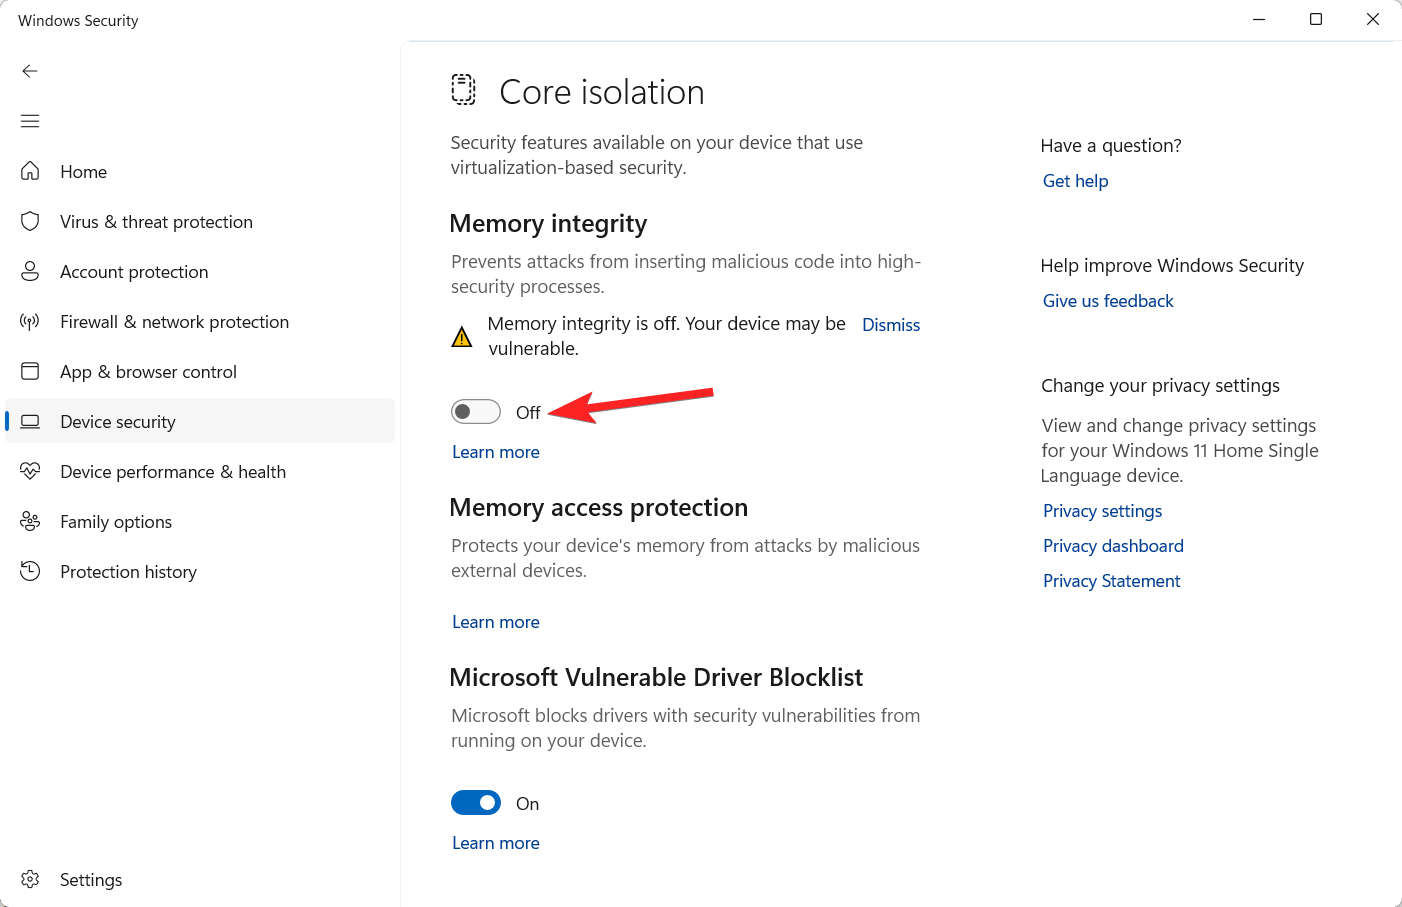The width and height of the screenshot is (1402, 907).
Task: Dismiss the Memory integrity warning
Action: [890, 324]
